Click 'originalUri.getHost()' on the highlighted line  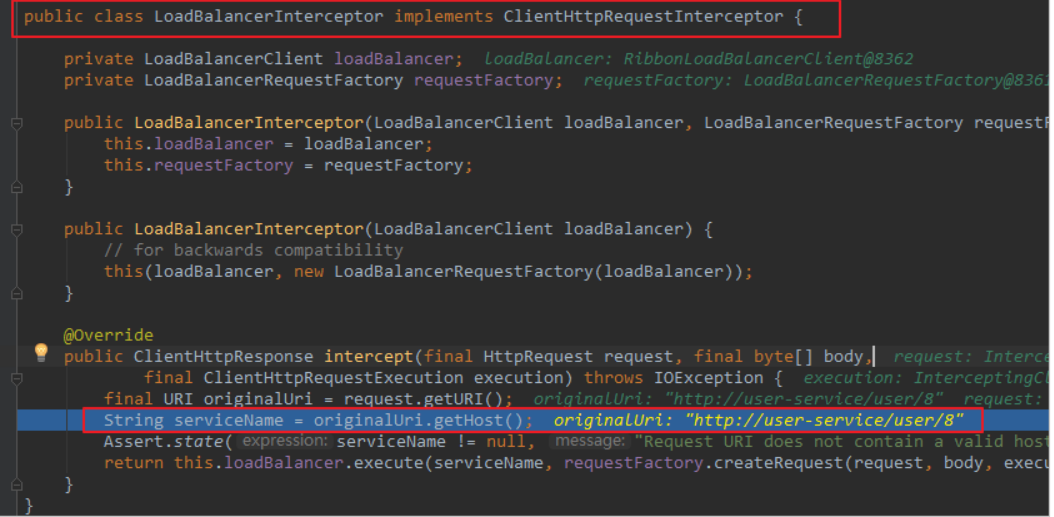coord(418,421)
